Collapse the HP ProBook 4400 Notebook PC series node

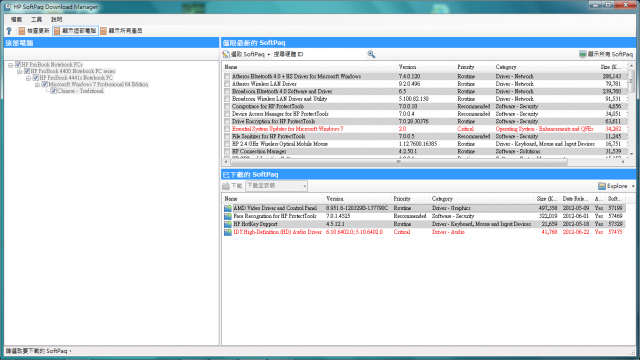pos(20,71)
